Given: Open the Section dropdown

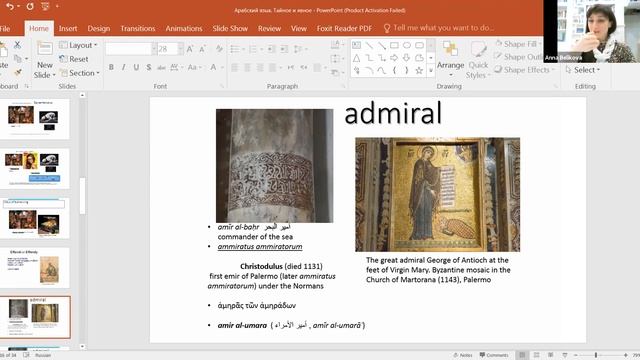Looking at the screenshot, I should point(80,73).
